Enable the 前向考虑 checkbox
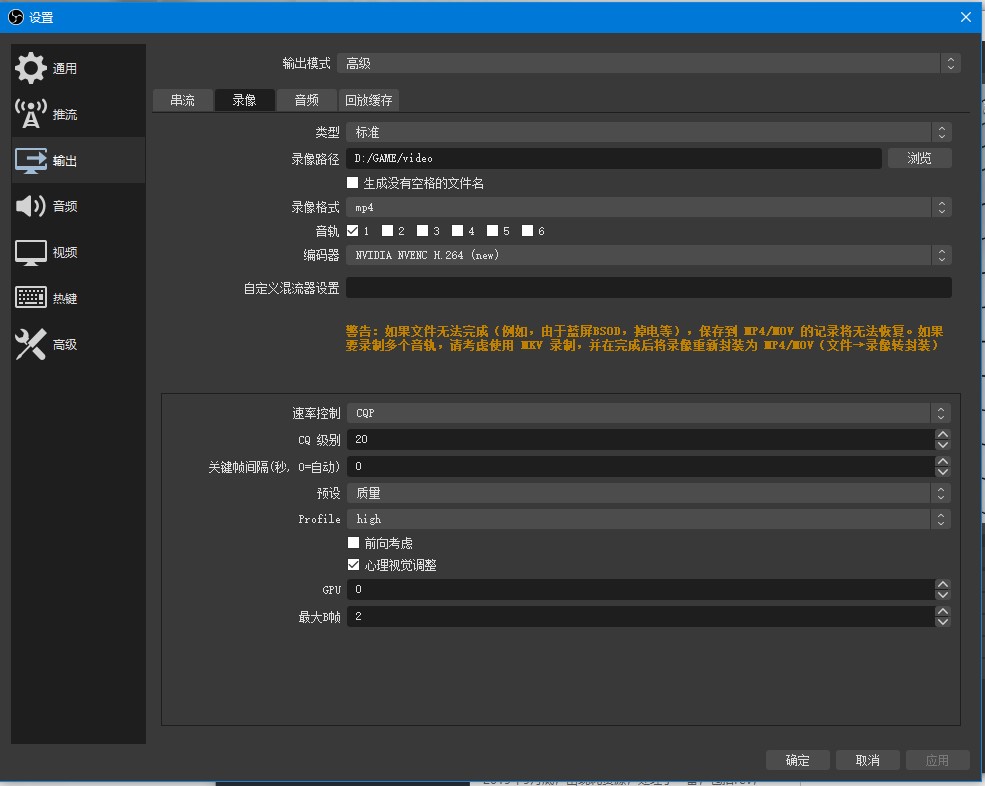 coord(354,542)
